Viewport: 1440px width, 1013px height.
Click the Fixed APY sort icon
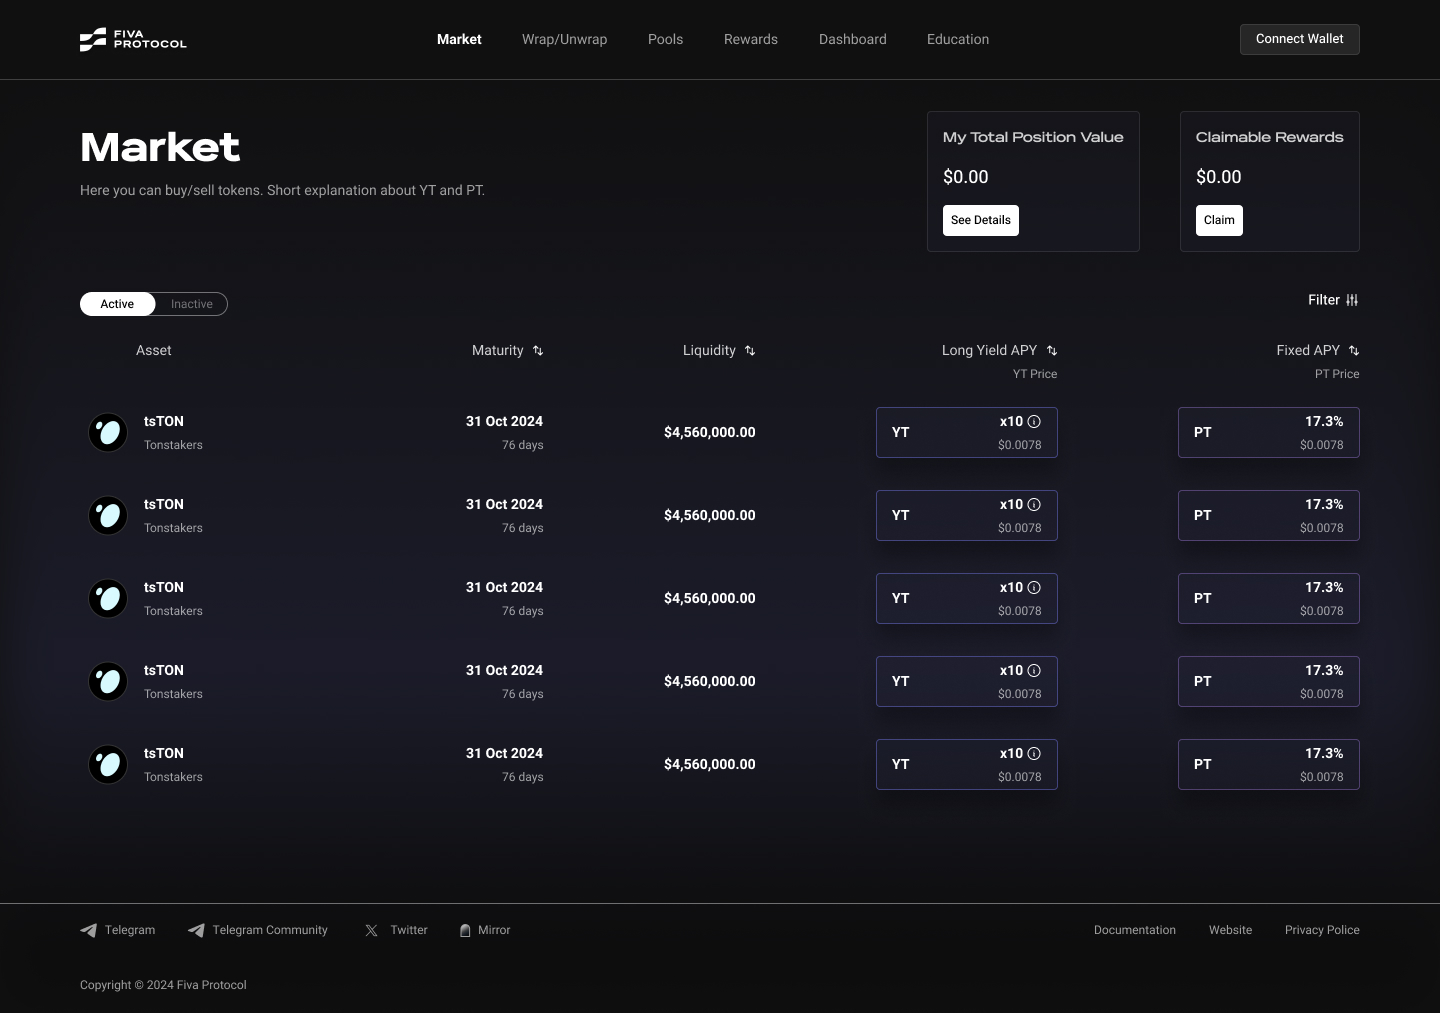[x=1354, y=351]
